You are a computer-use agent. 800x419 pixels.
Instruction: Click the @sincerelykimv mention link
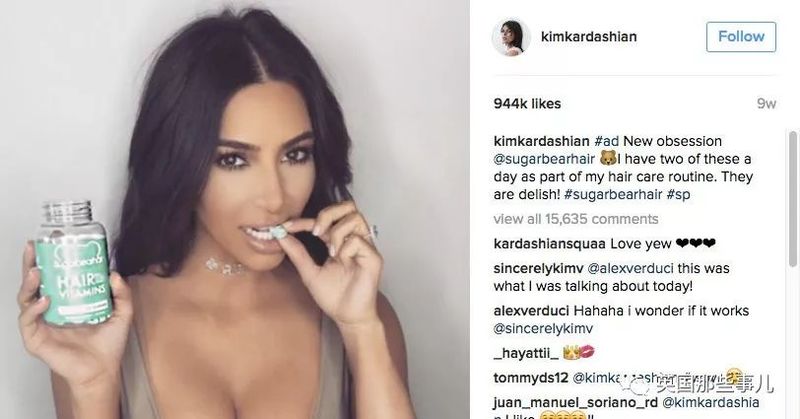click(x=543, y=329)
